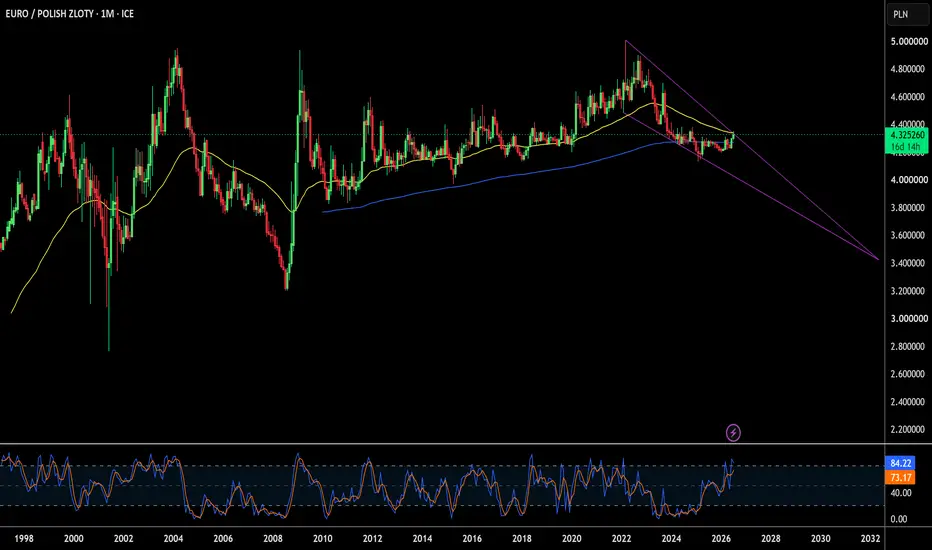
Task: Click the 0.00 oscillator scale label
Action: 899,518
